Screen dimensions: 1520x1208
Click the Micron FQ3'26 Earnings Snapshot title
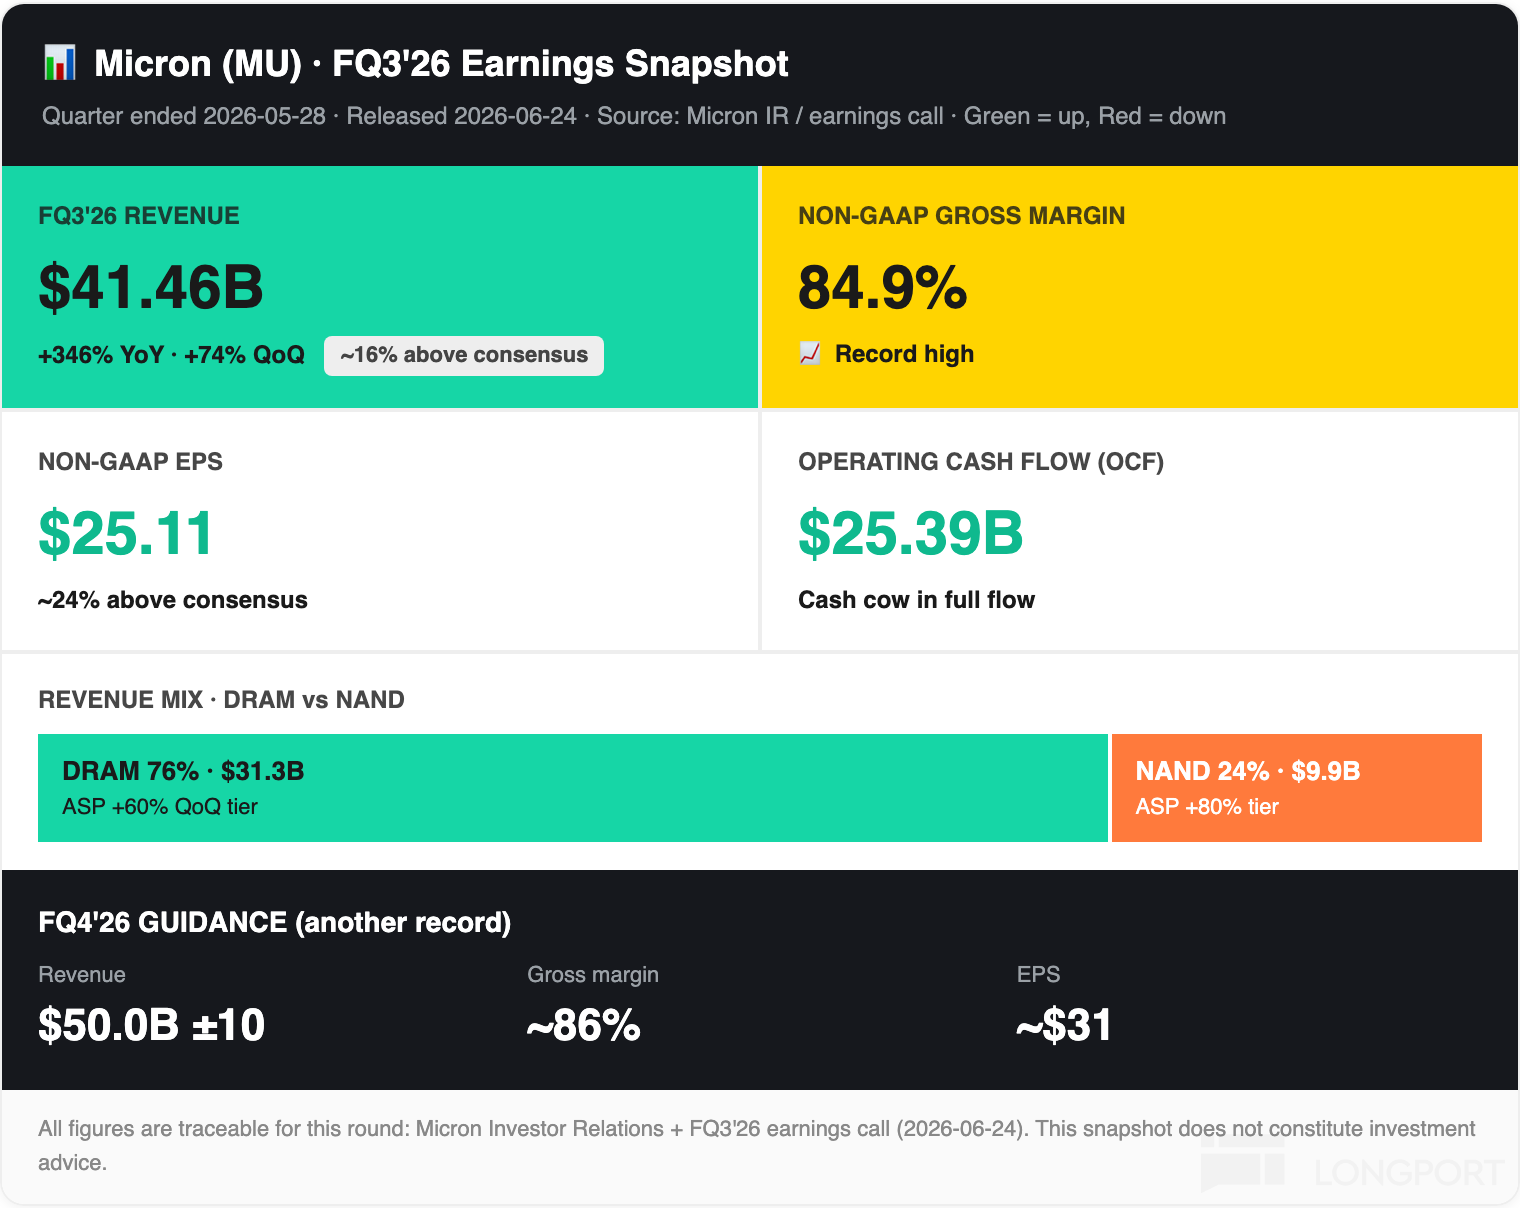click(x=441, y=64)
